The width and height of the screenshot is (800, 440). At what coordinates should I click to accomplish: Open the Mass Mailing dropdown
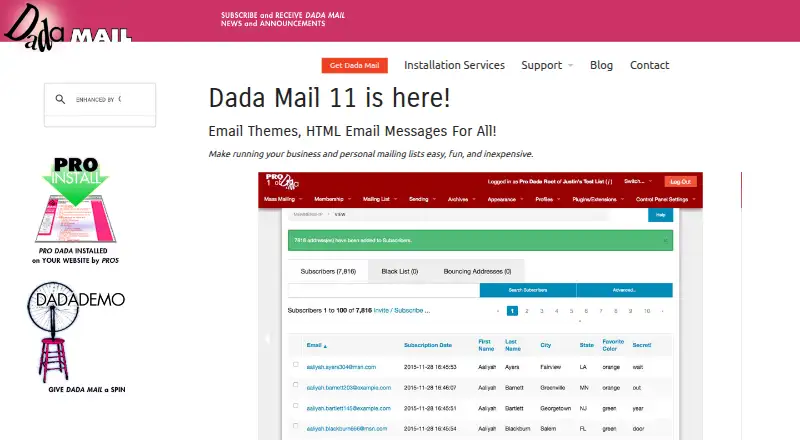tap(283, 199)
